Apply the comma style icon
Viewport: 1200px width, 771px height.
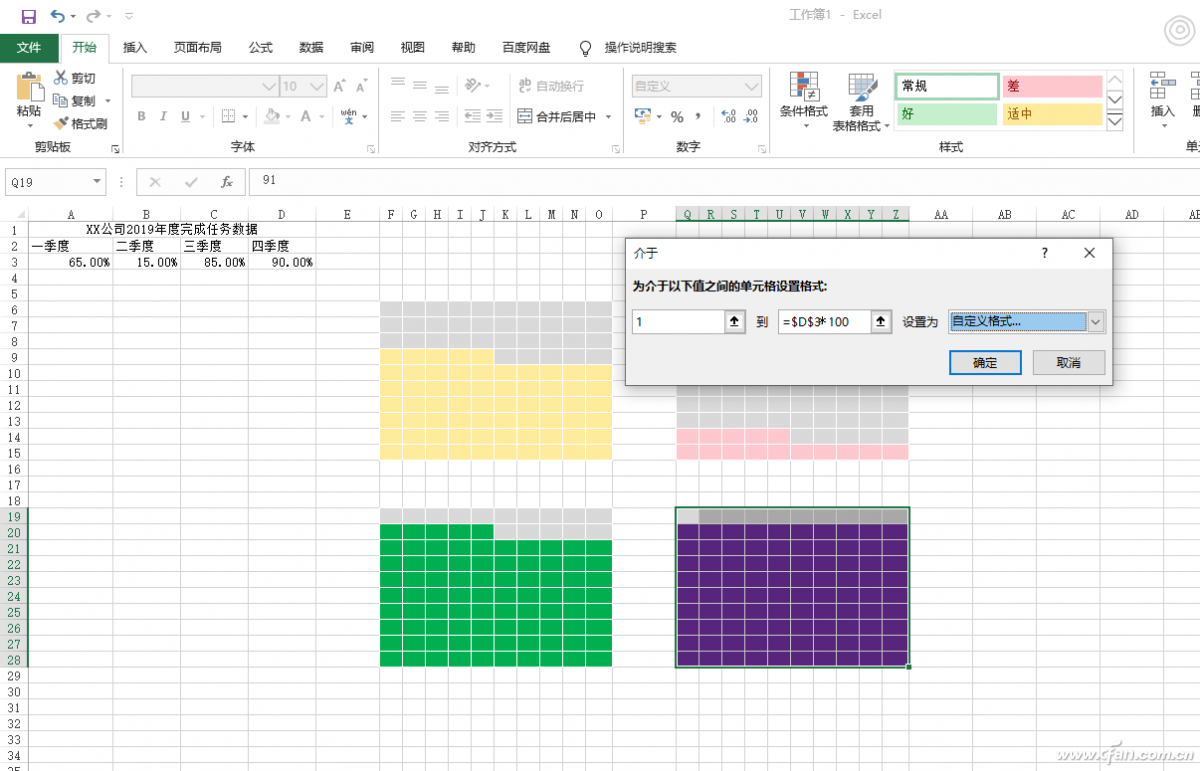coord(699,116)
